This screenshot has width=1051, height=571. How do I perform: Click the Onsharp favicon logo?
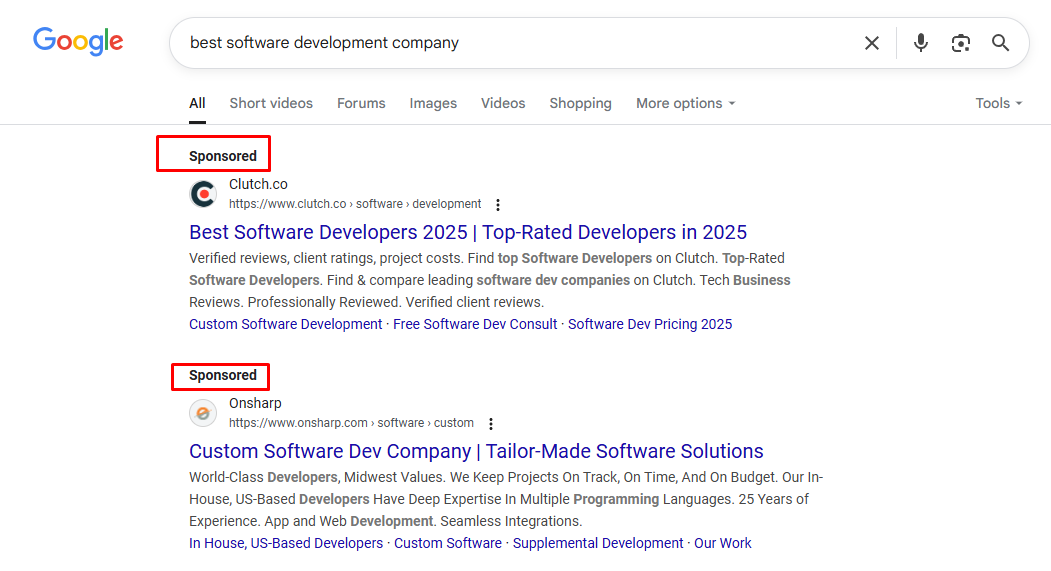203,414
